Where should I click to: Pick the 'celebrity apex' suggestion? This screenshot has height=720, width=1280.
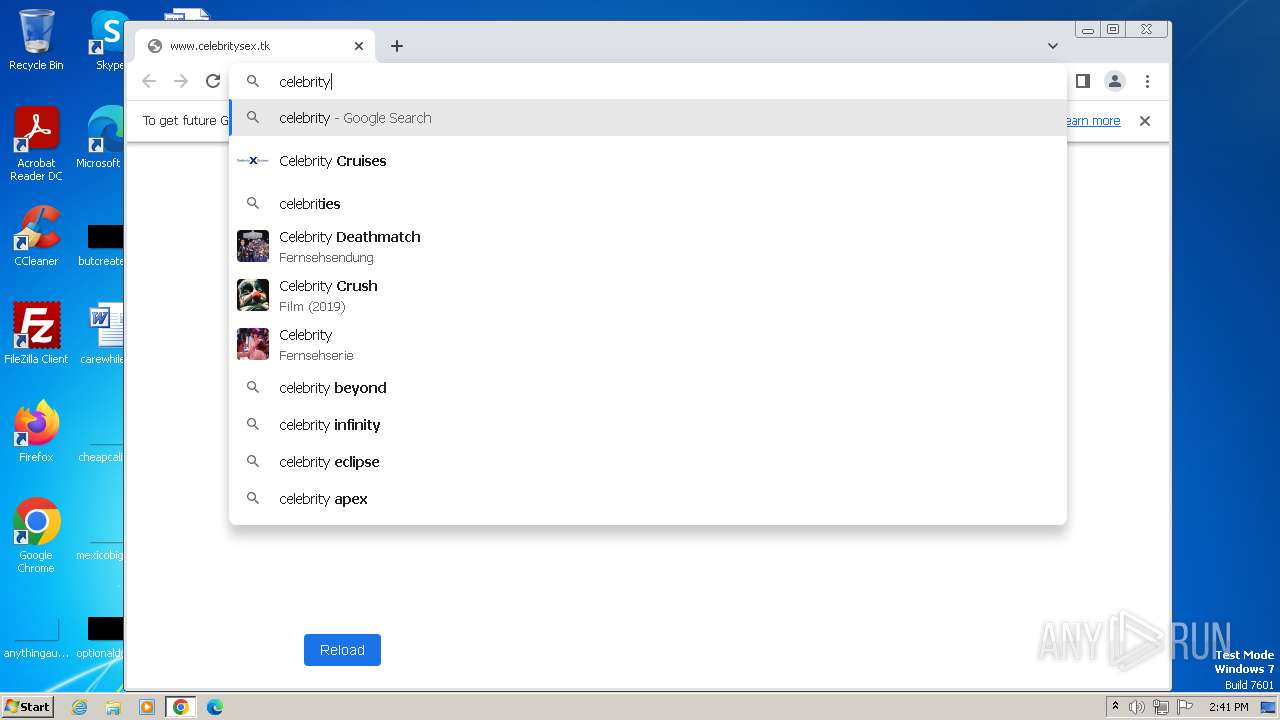point(648,499)
